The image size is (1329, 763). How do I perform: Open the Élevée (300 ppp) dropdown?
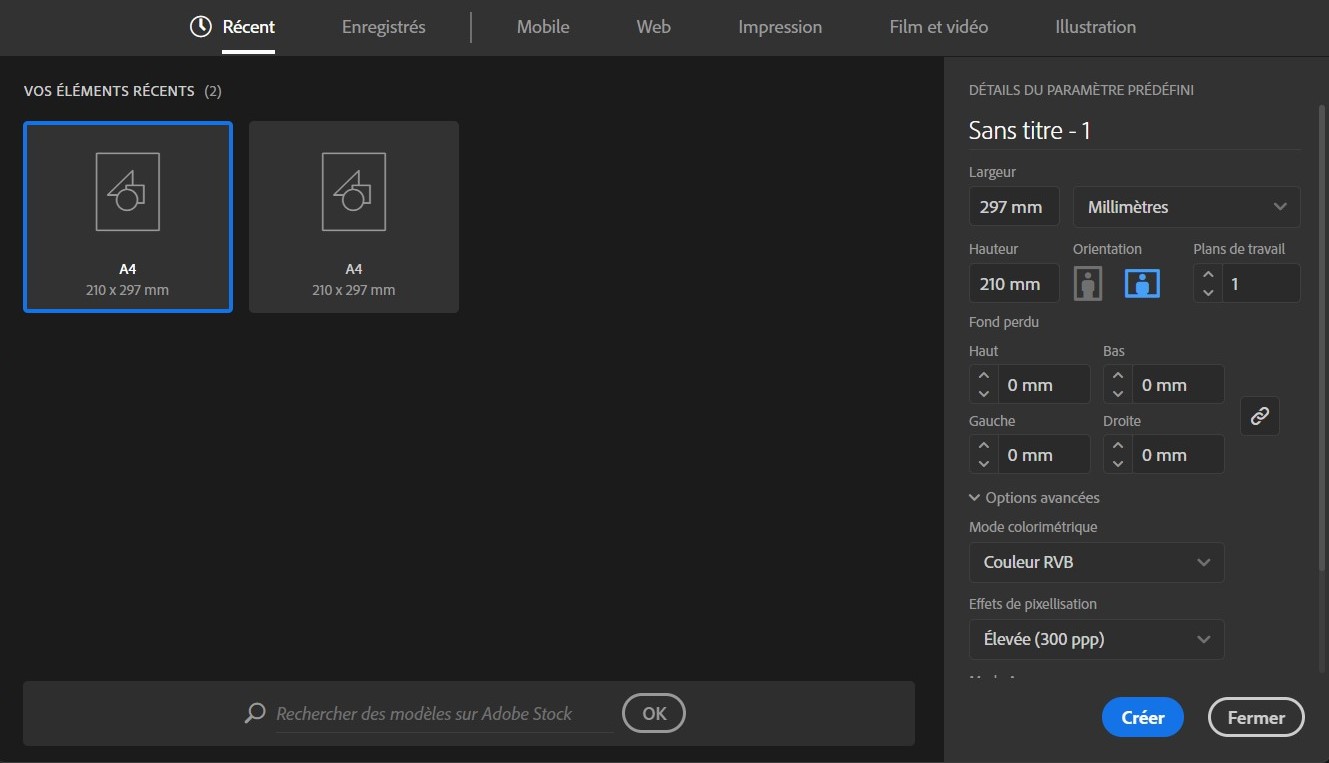tap(1097, 639)
